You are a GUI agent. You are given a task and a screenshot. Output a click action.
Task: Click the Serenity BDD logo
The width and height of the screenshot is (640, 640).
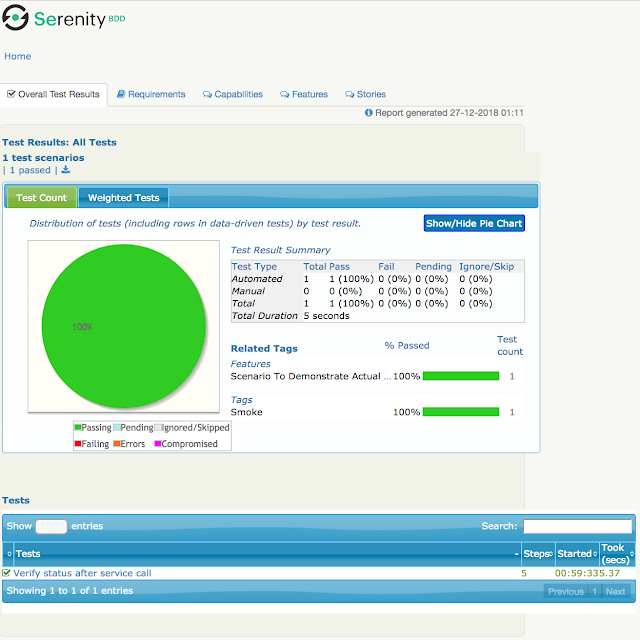click(64, 18)
